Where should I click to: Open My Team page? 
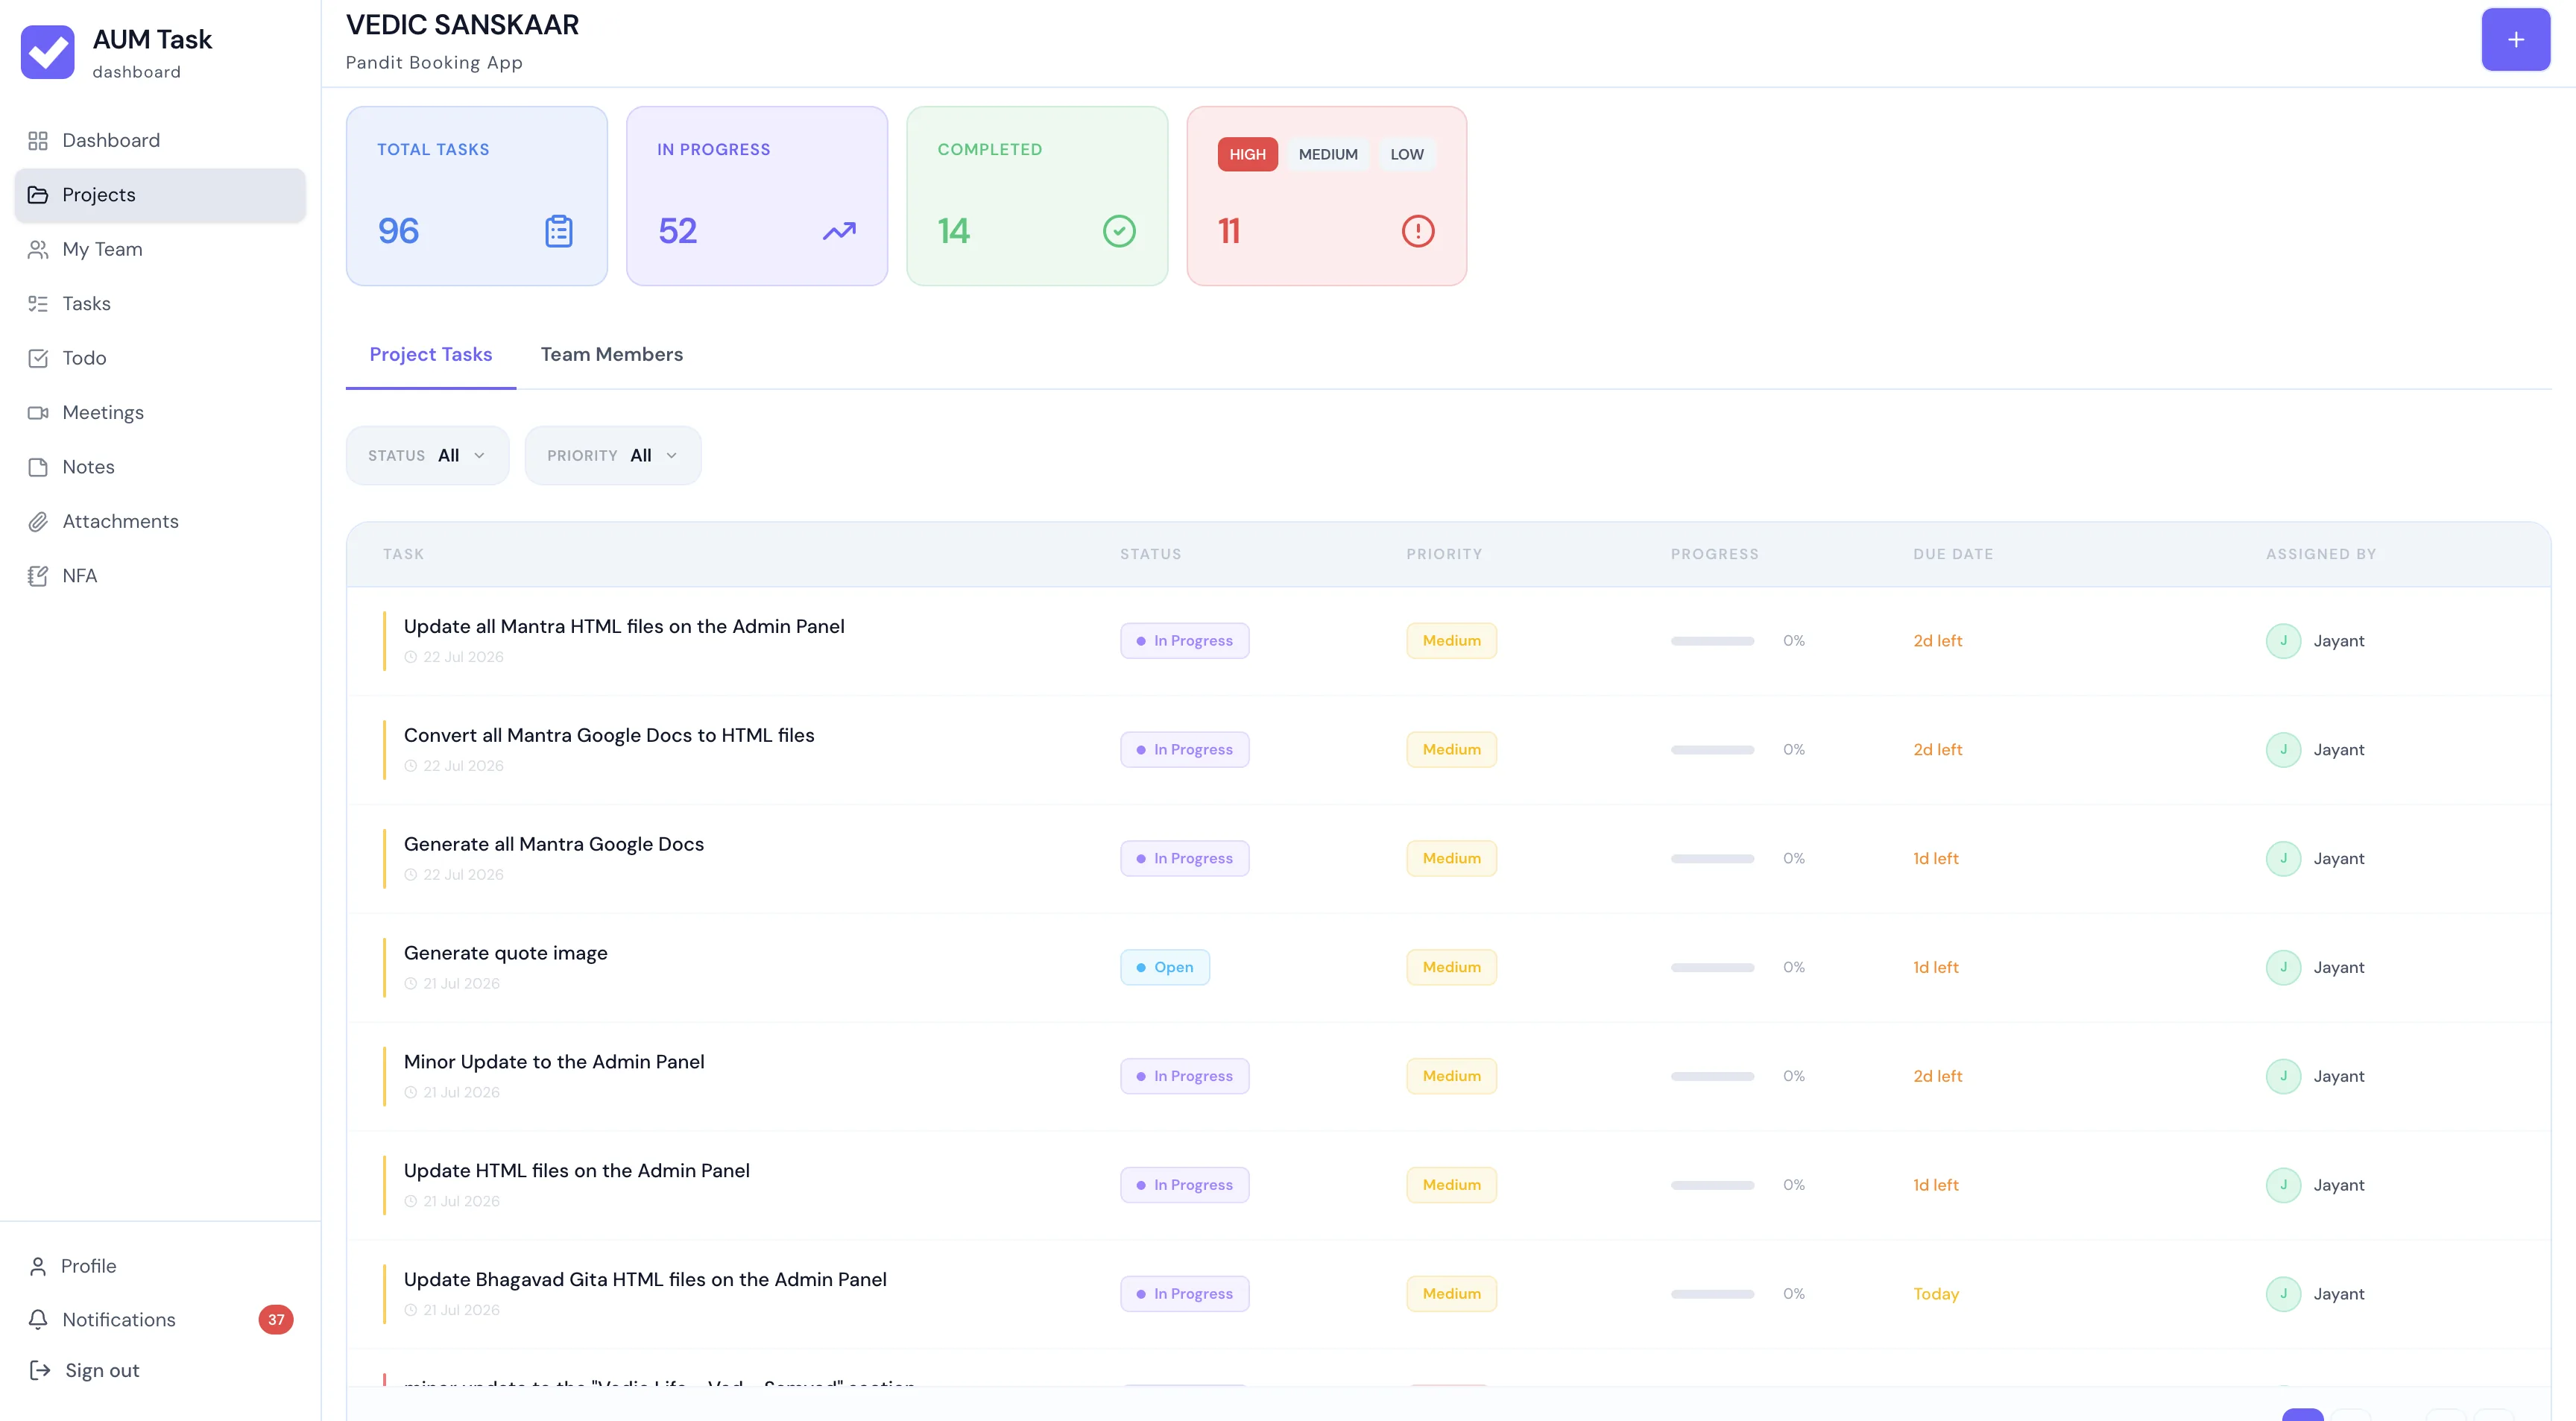(x=160, y=249)
